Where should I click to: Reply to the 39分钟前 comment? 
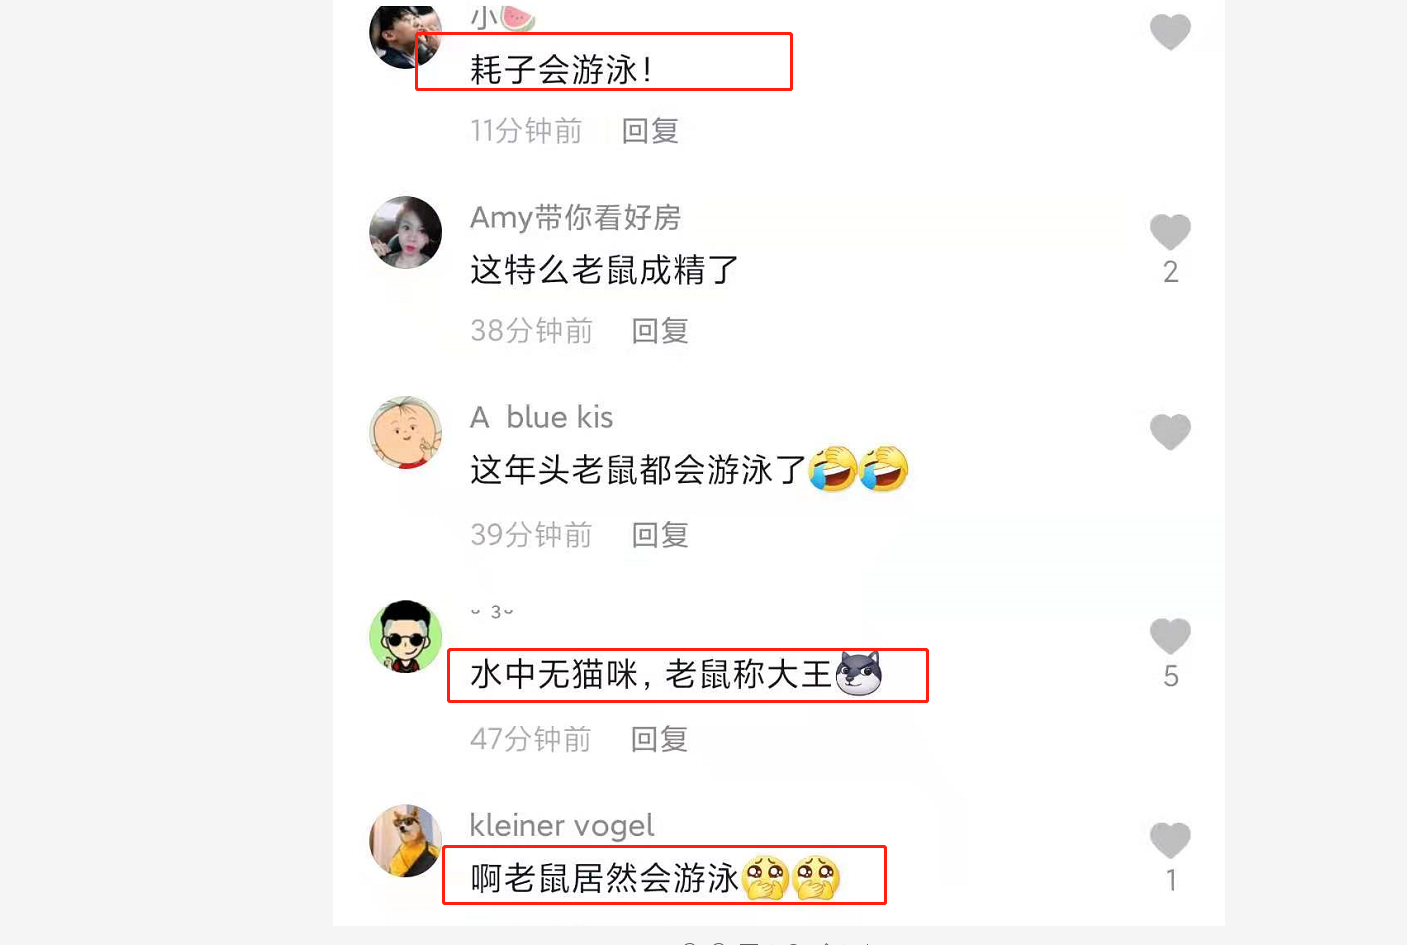pyautogui.click(x=660, y=534)
